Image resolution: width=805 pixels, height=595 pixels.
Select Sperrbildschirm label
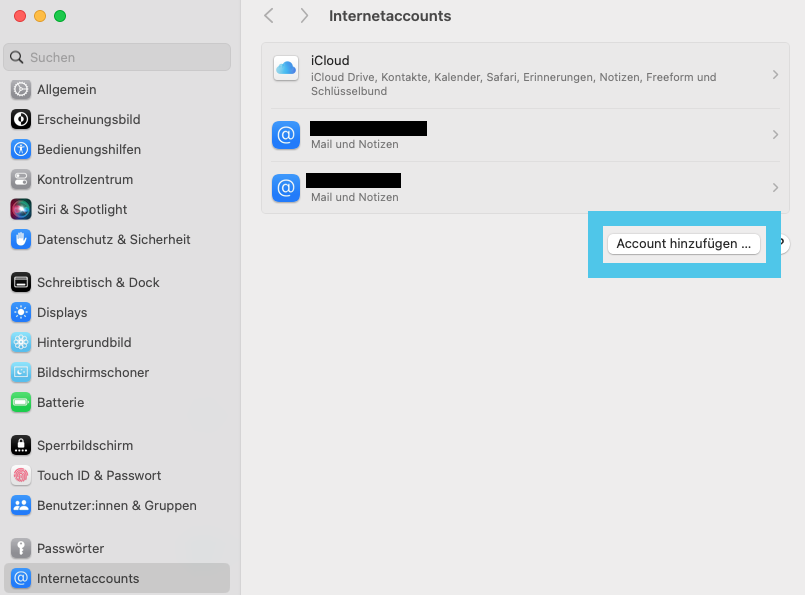pyautogui.click(x=85, y=445)
